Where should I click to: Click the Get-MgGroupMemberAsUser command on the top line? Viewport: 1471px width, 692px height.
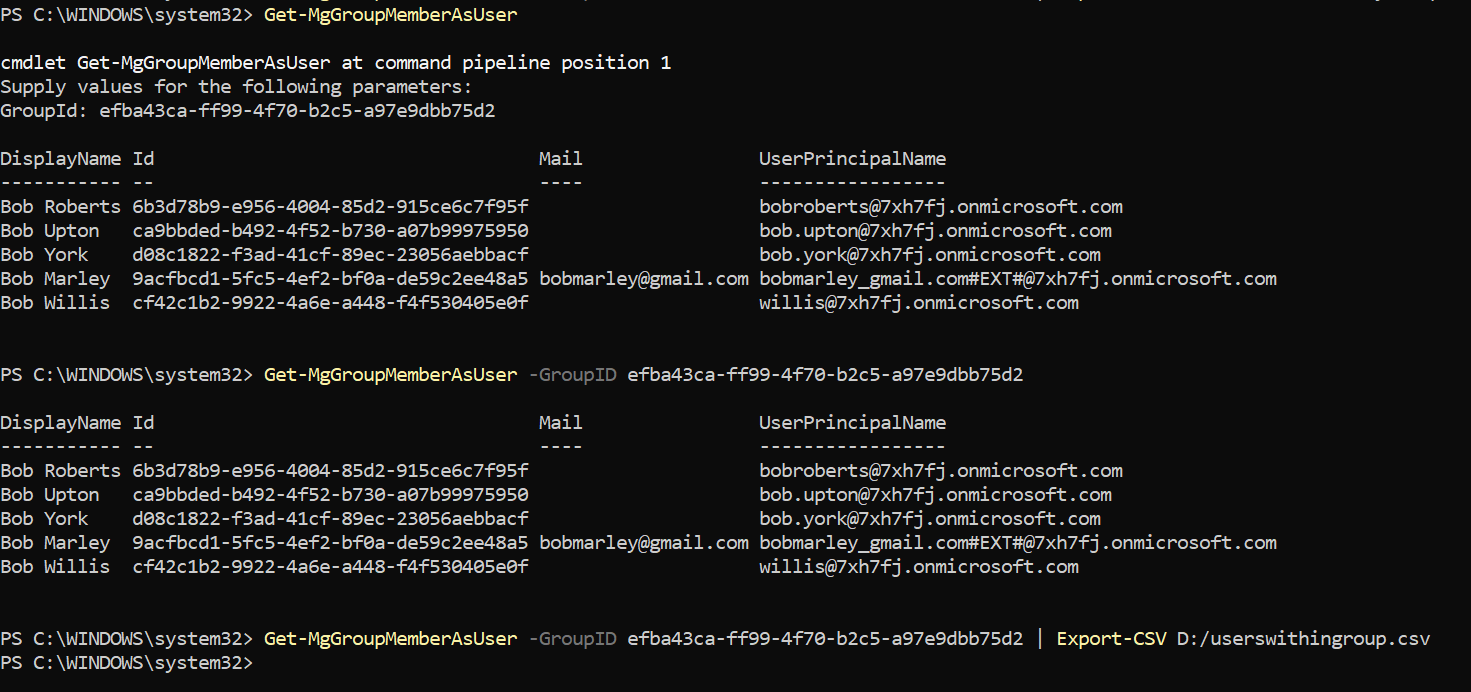click(x=390, y=15)
